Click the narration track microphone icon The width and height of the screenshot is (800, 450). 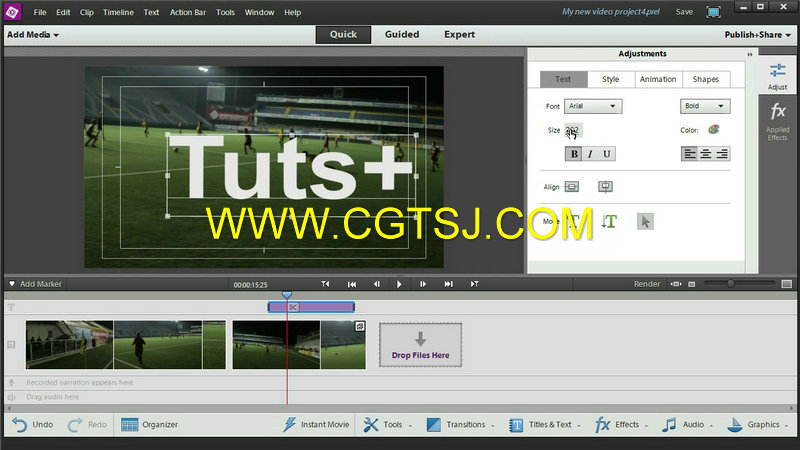11,382
